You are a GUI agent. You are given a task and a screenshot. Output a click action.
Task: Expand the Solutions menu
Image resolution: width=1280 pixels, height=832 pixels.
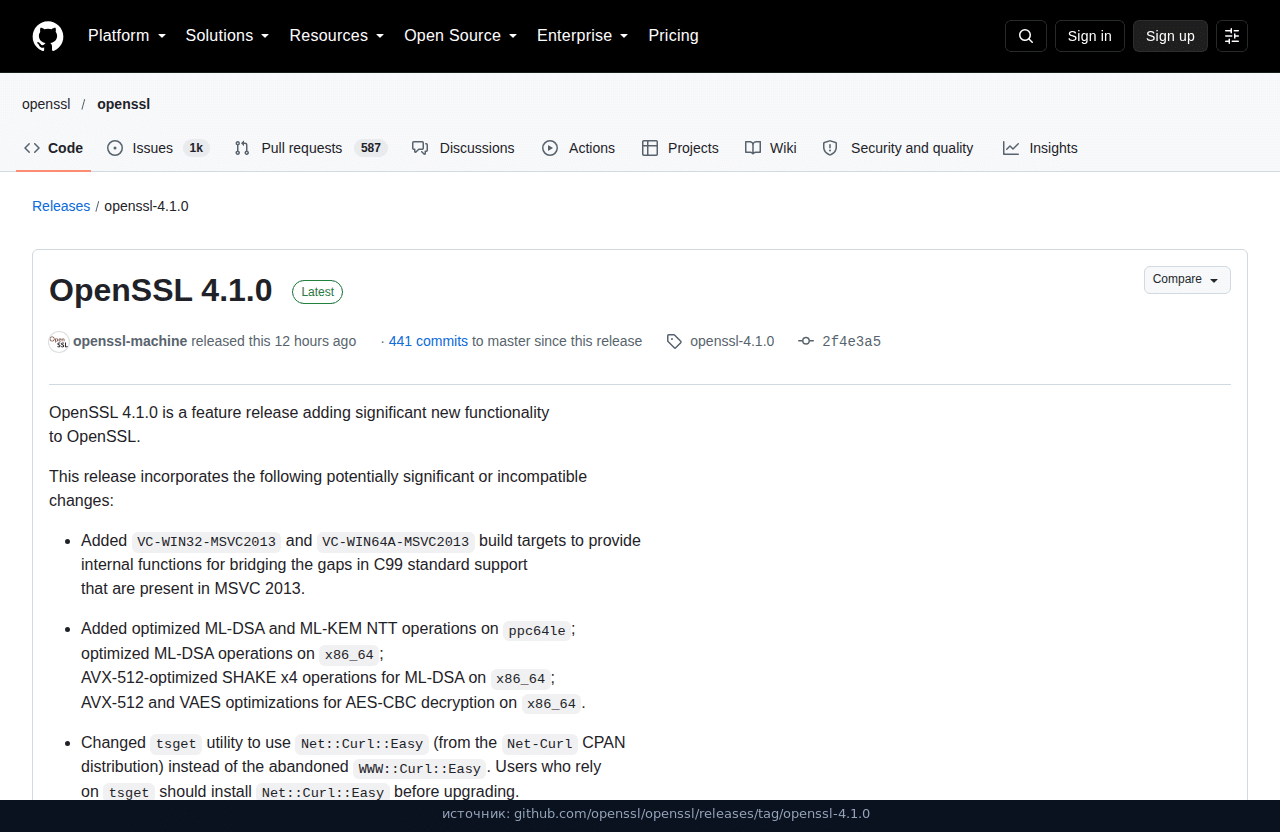click(x=228, y=36)
